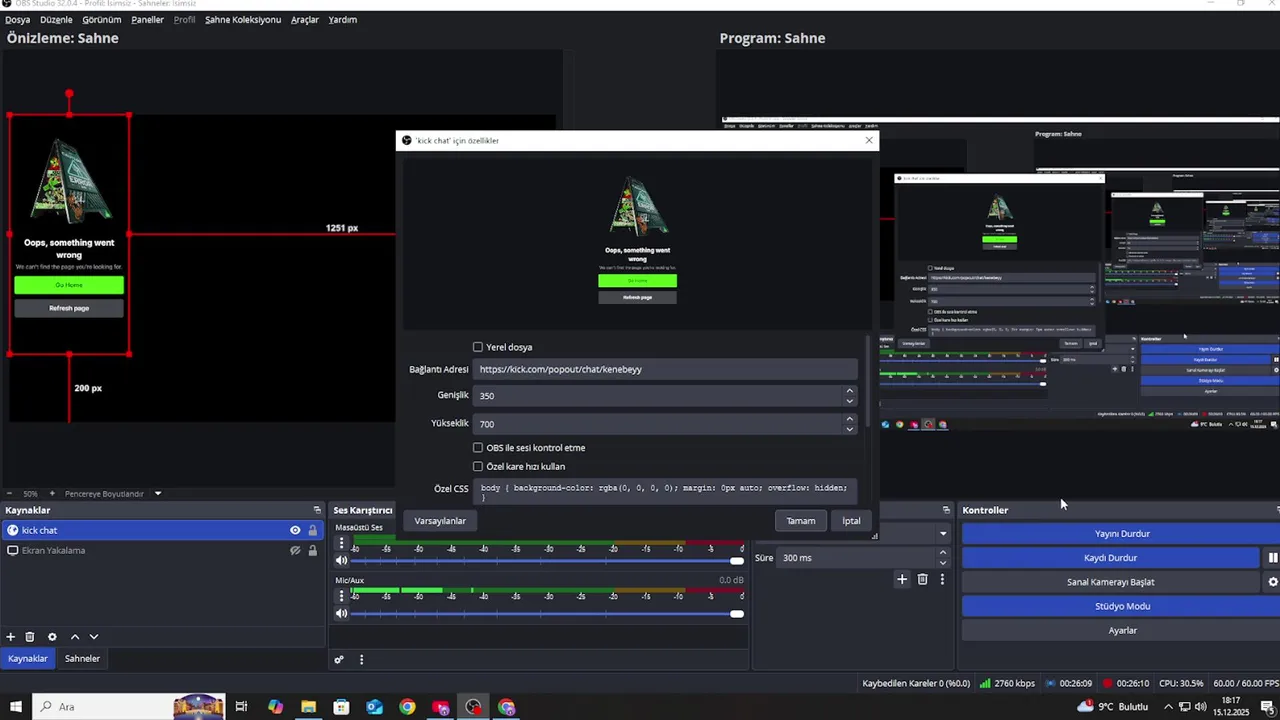Viewport: 1280px width, 720px height.
Task: Toggle Stüdyo Modu button
Action: point(1122,606)
